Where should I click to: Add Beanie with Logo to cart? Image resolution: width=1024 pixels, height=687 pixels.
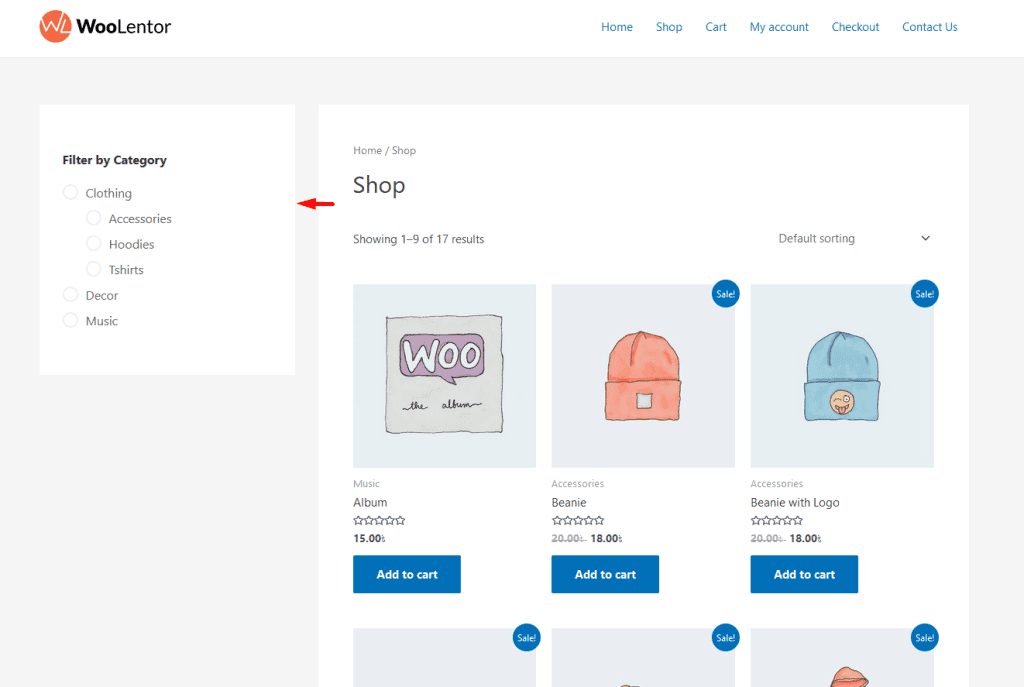804,574
